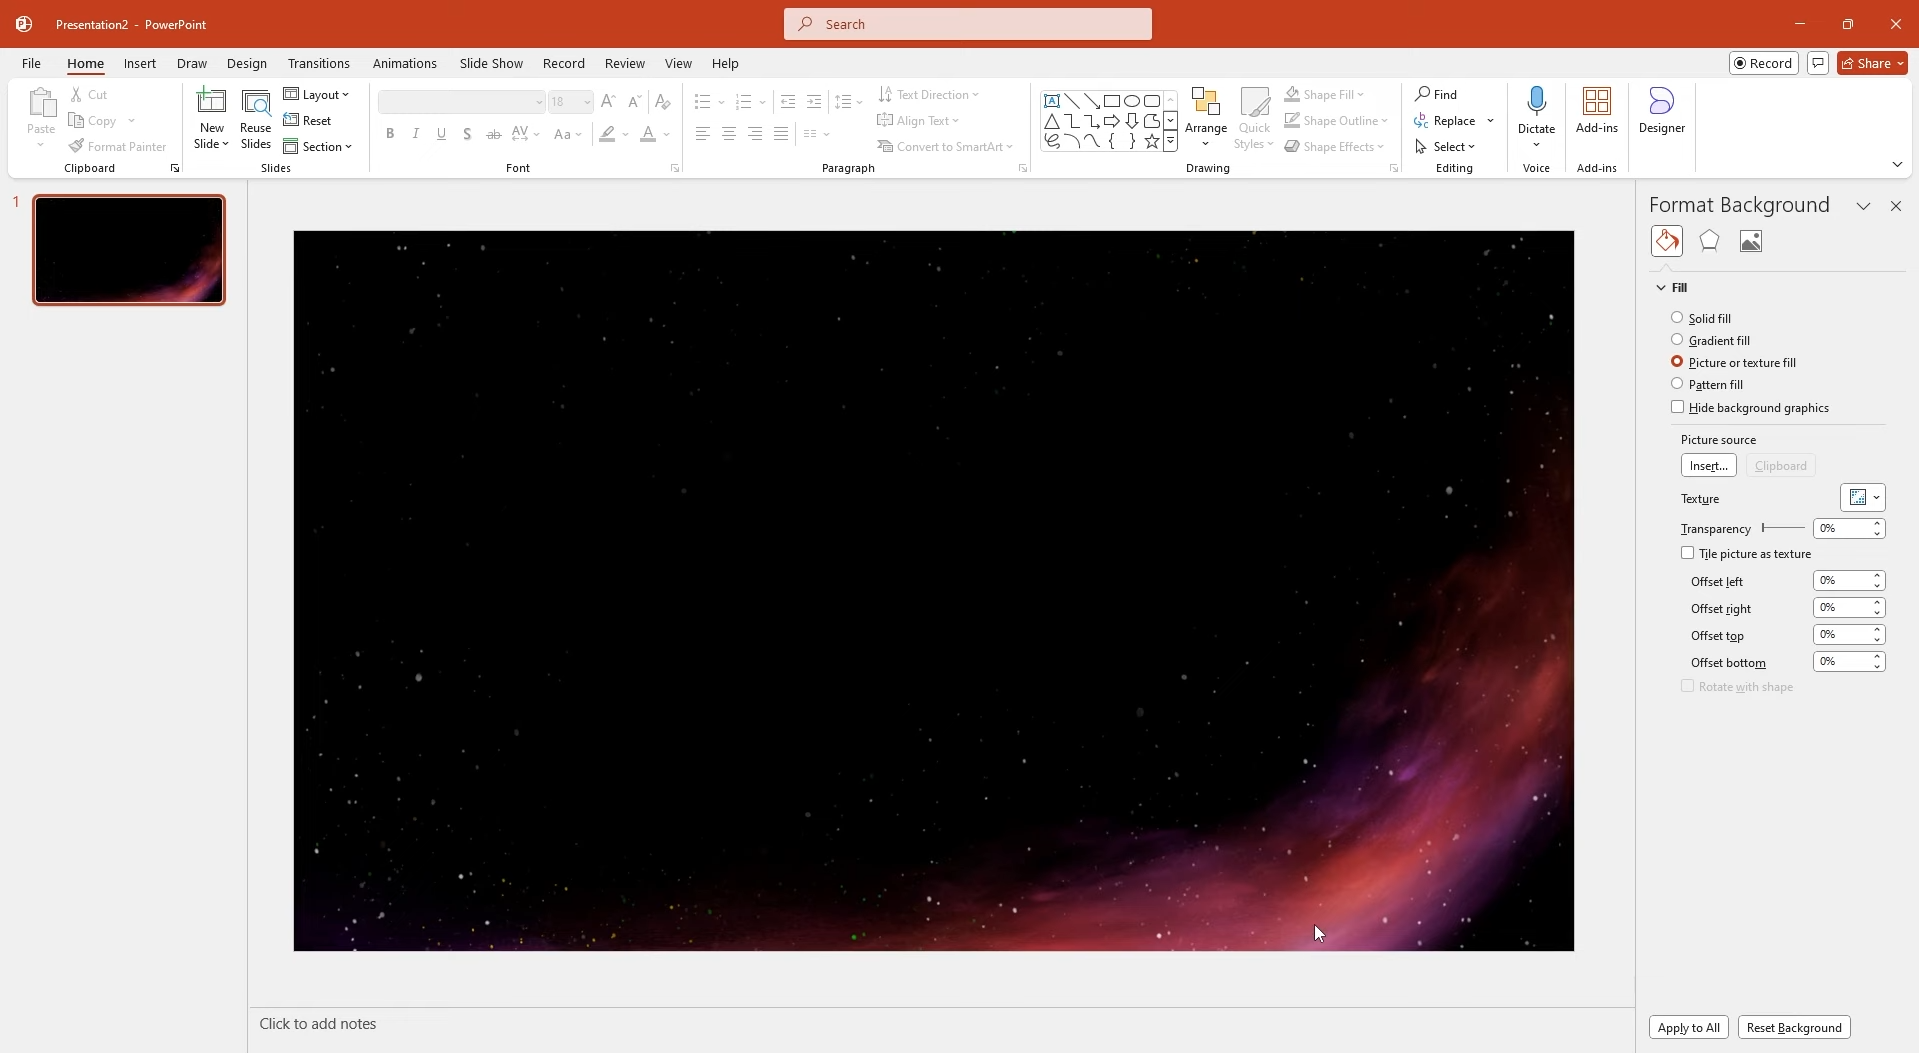The width and height of the screenshot is (1919, 1053).
Task: Enable Hide background graphics
Action: tap(1678, 408)
